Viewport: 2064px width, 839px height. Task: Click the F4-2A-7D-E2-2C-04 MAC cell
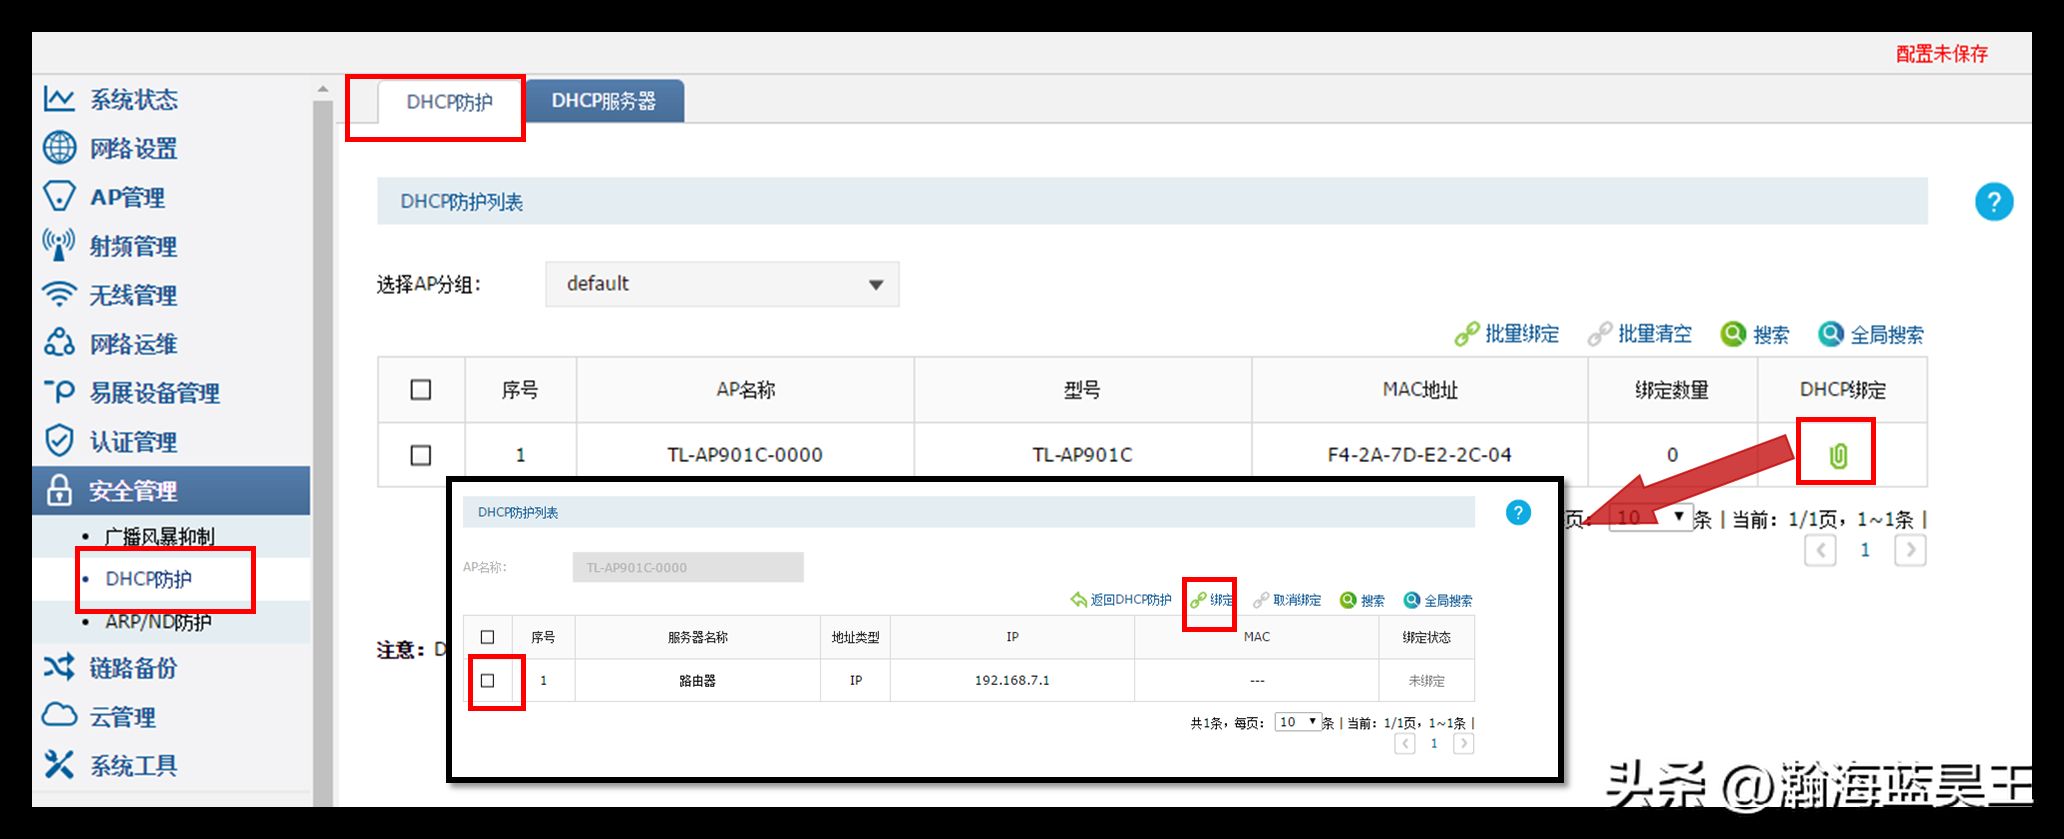1419,455
